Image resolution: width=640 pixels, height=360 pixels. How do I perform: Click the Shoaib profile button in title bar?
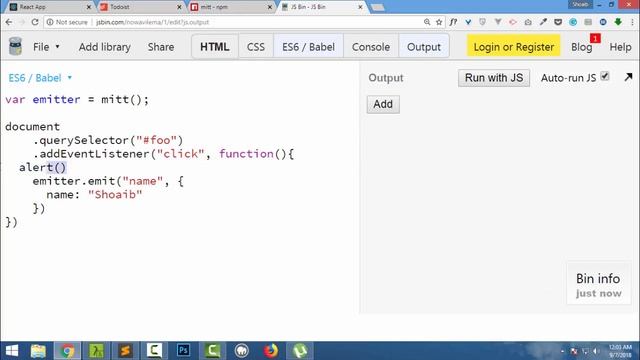580,4
